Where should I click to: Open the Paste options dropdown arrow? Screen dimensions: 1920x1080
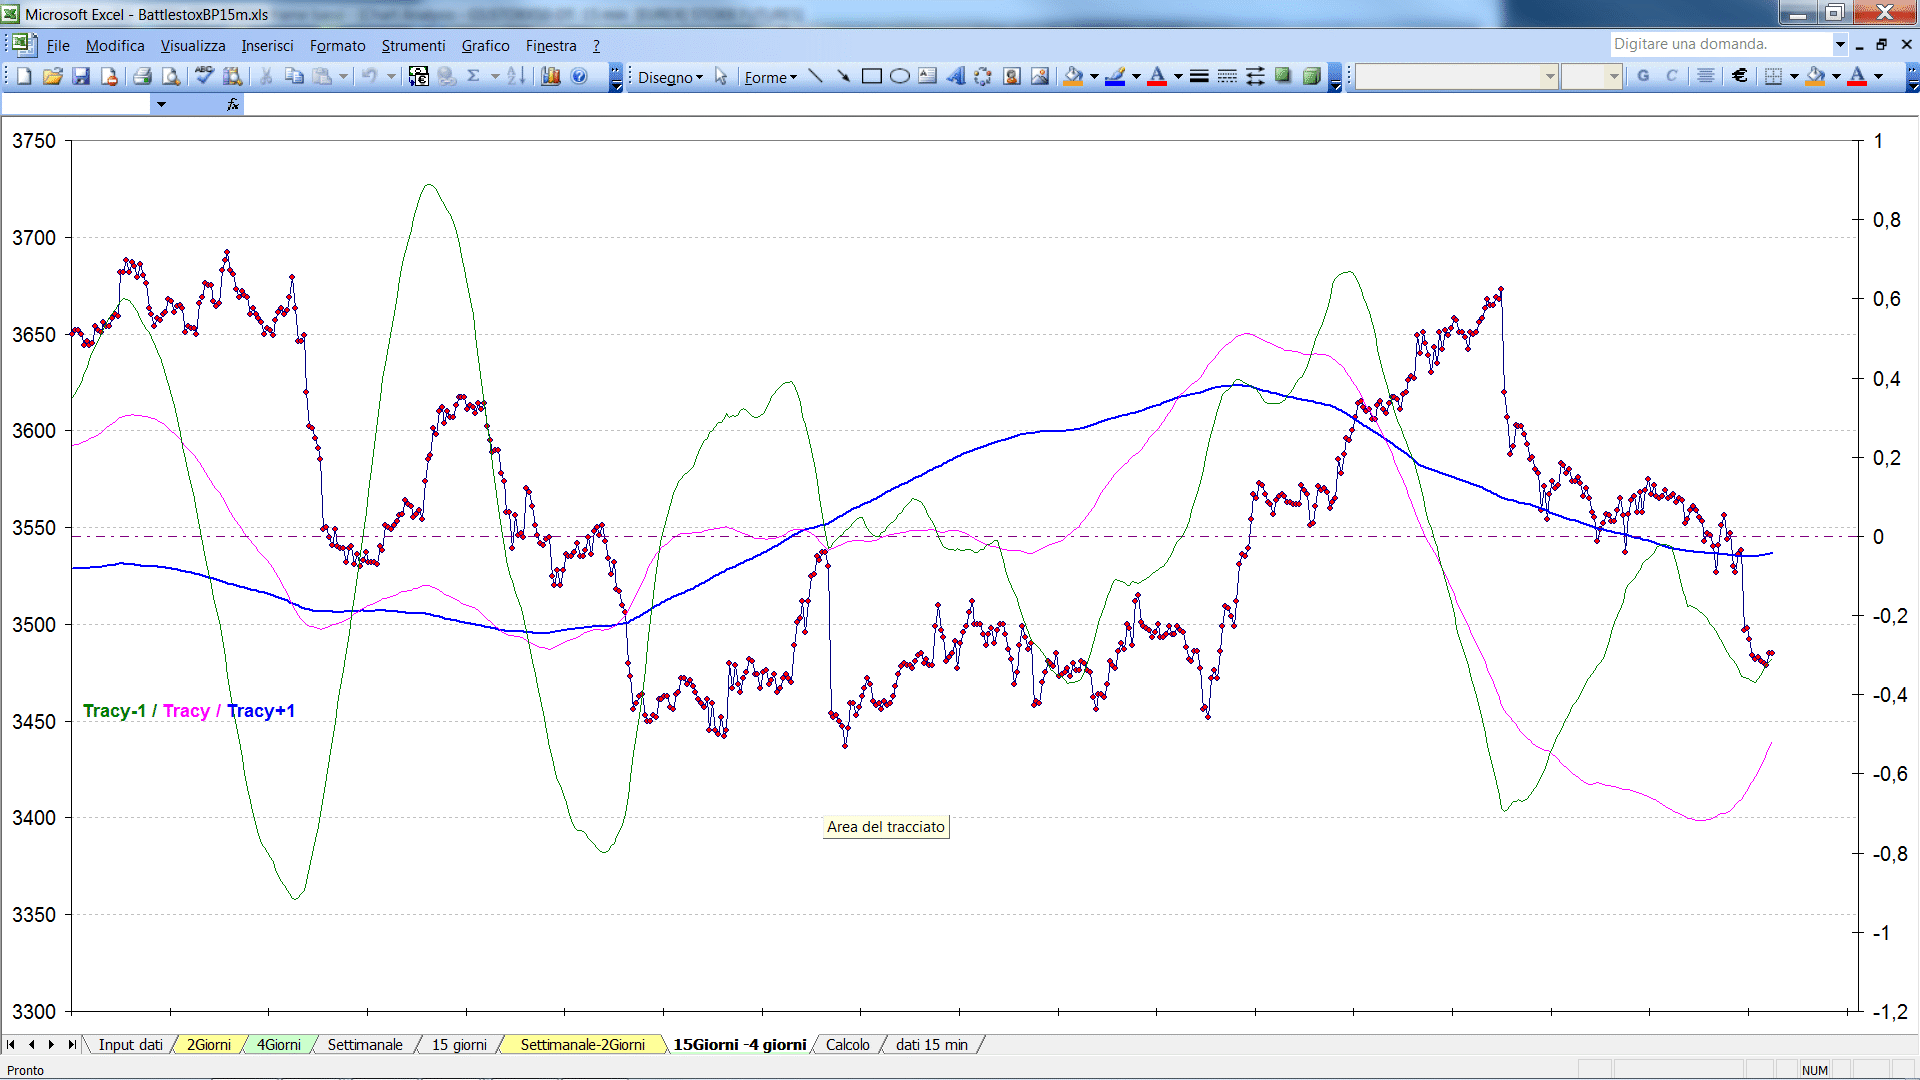click(343, 76)
